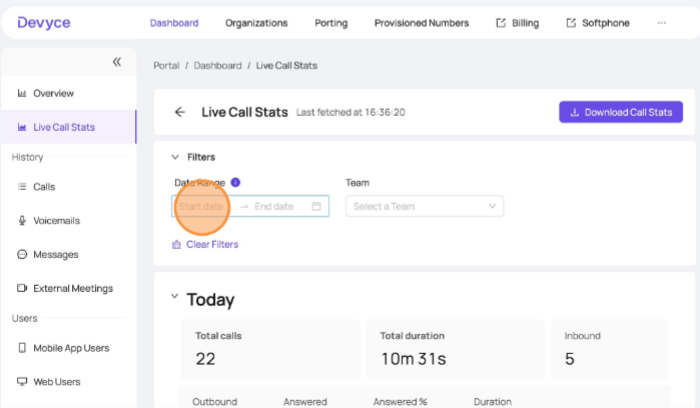Click the Mobile App Users phone icon
The height and width of the screenshot is (408, 700).
21,348
